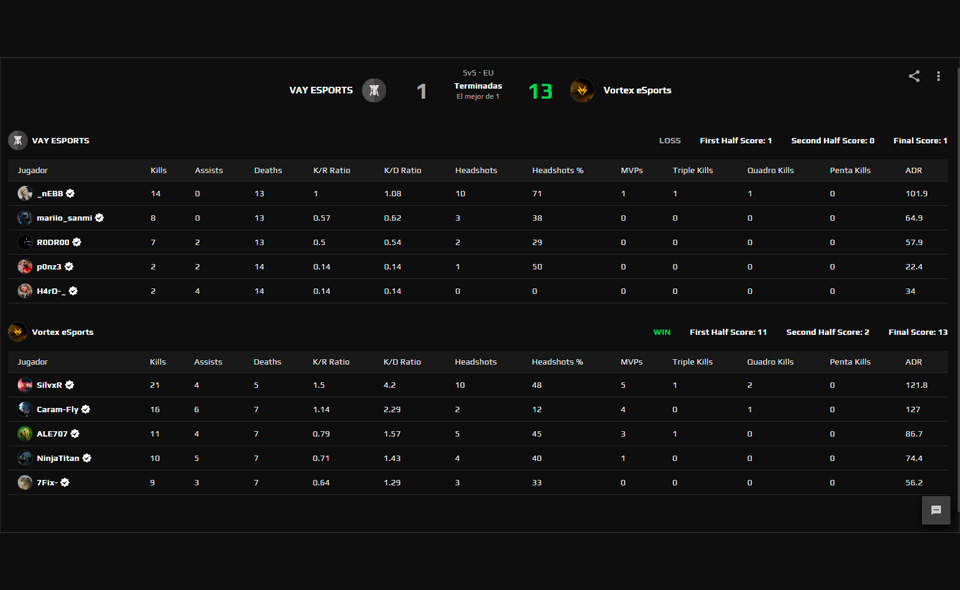Open p0nz3 player avatar

pos(24,267)
